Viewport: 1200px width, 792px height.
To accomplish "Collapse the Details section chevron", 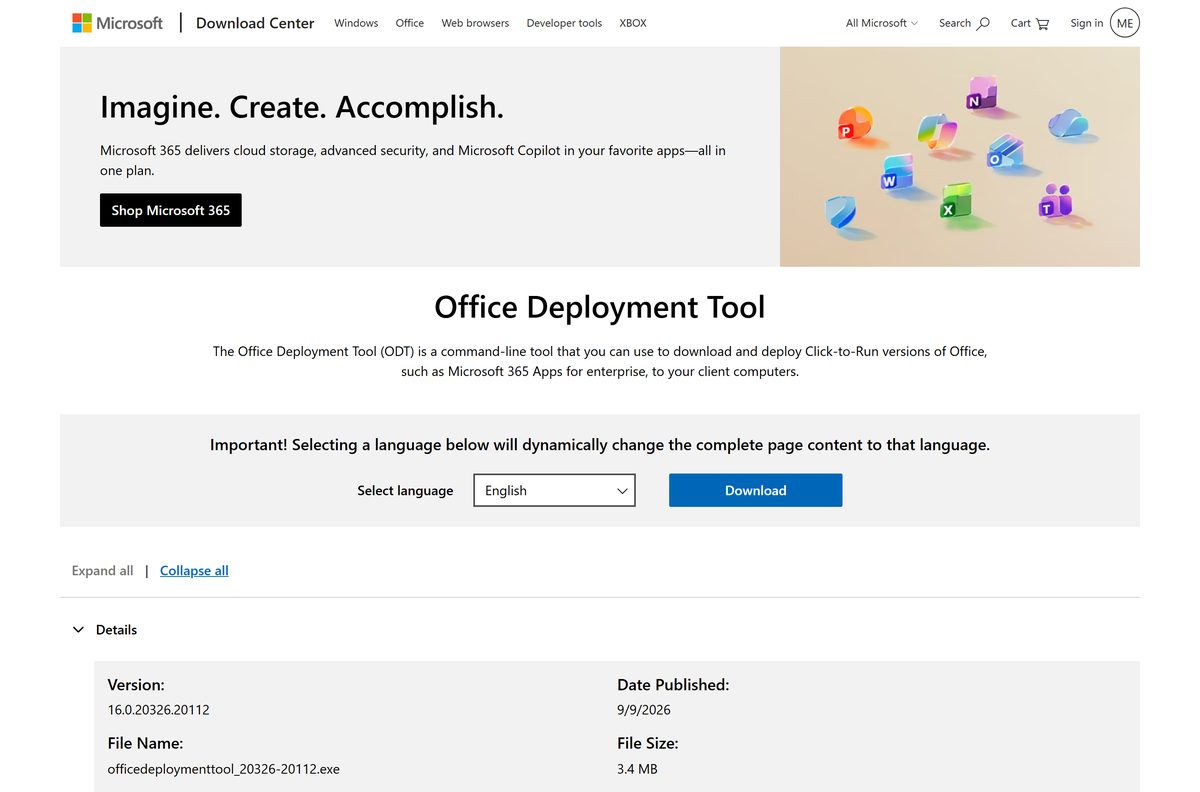I will coord(78,630).
